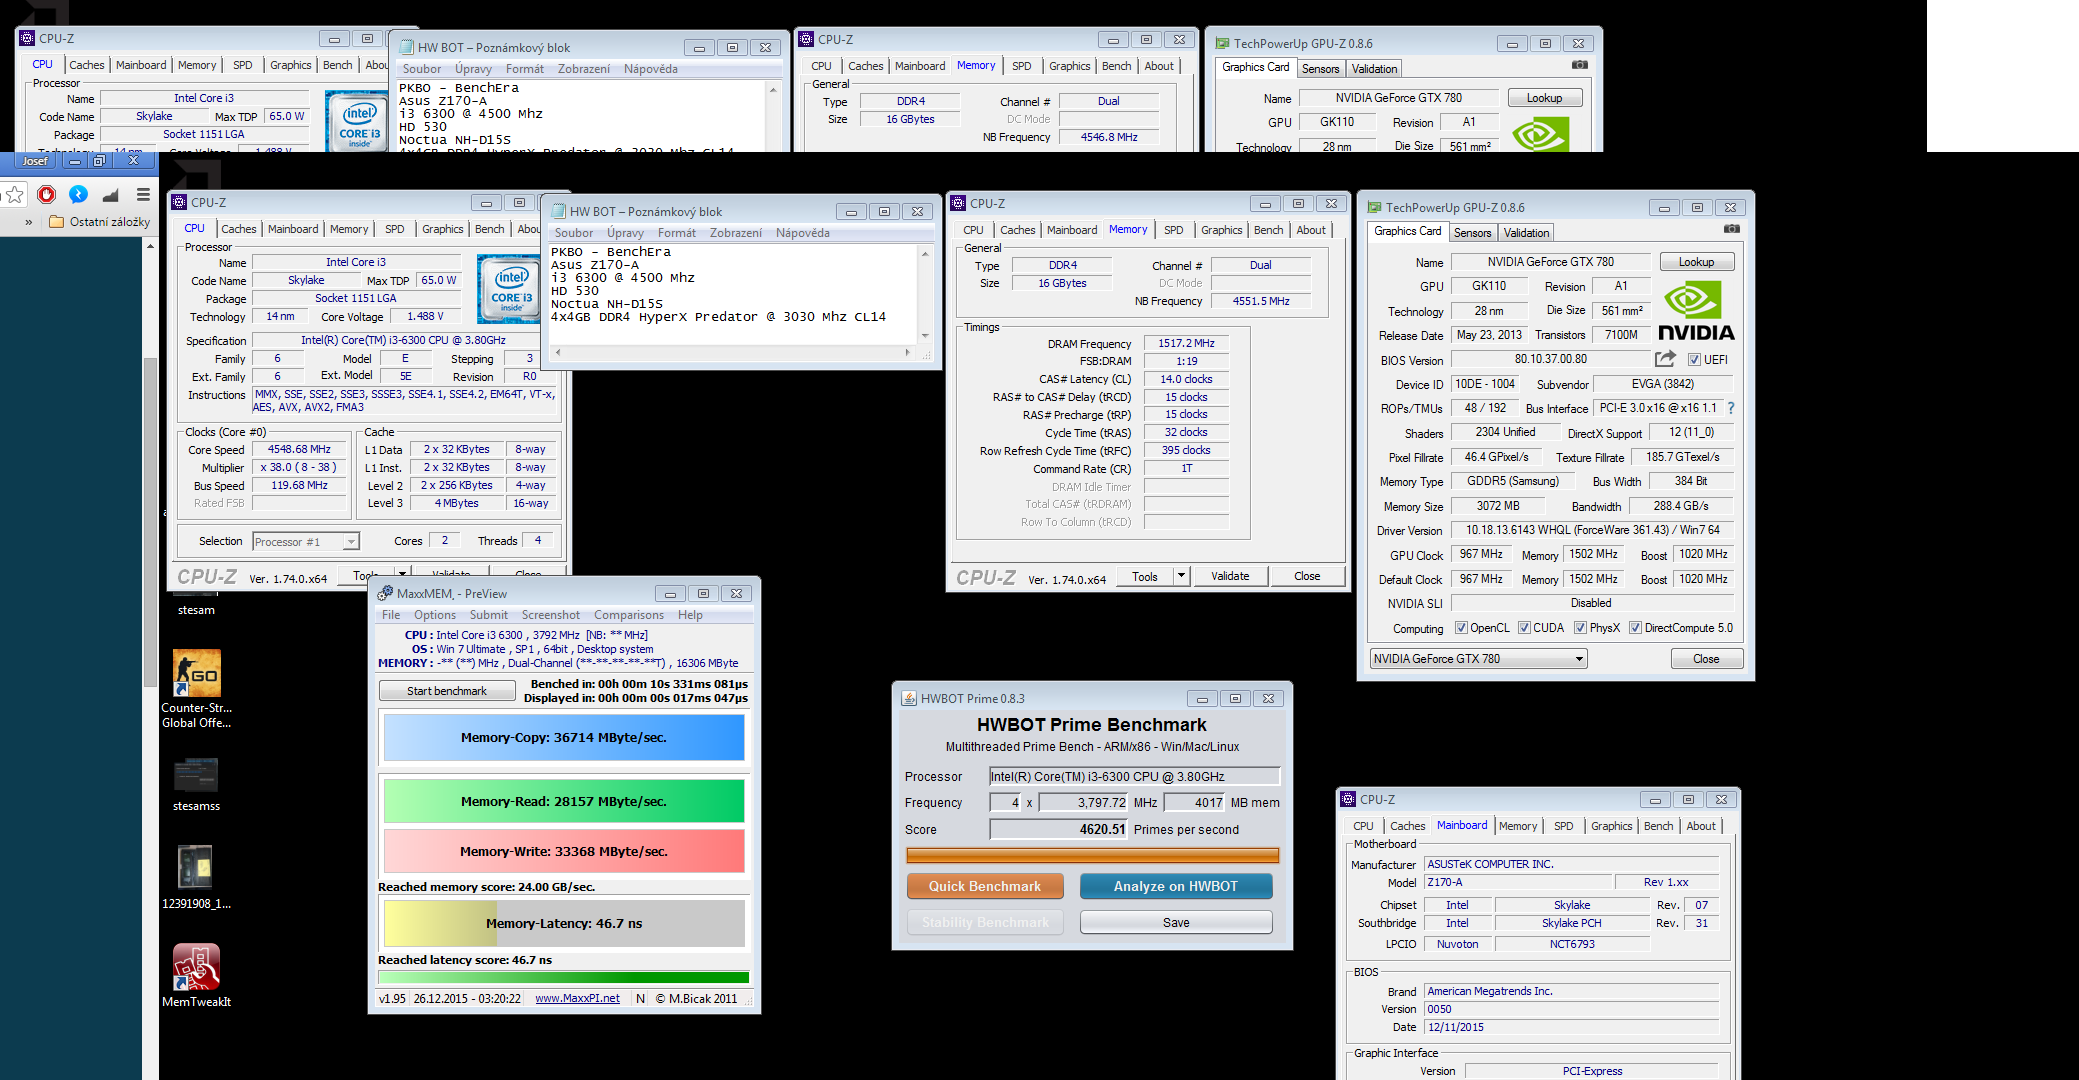Click the Memory-Latency 46.7 ns bar
The image size is (2079, 1080).
click(x=564, y=923)
